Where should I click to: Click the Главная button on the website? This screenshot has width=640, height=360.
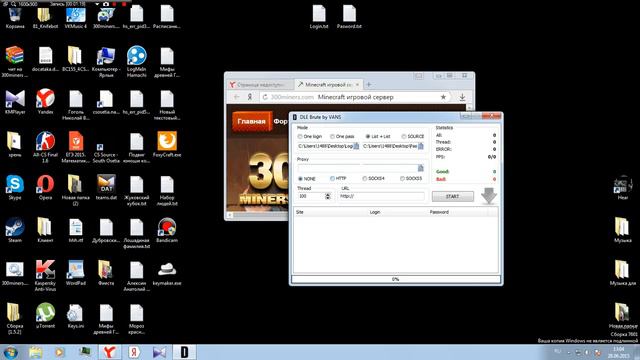(x=251, y=121)
